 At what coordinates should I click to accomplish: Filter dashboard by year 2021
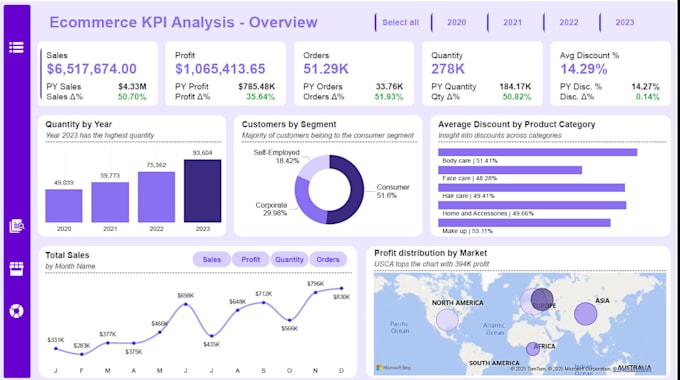coord(513,22)
